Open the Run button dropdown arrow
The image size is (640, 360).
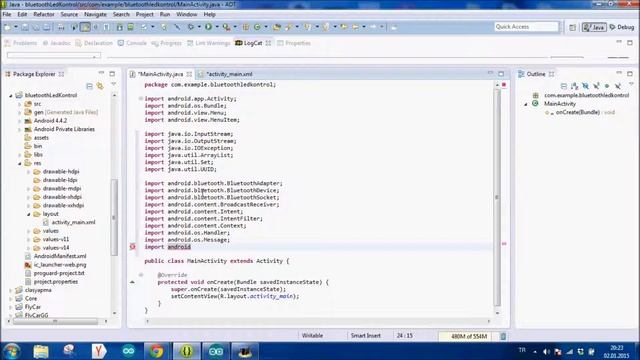pyautogui.click(x=217, y=27)
